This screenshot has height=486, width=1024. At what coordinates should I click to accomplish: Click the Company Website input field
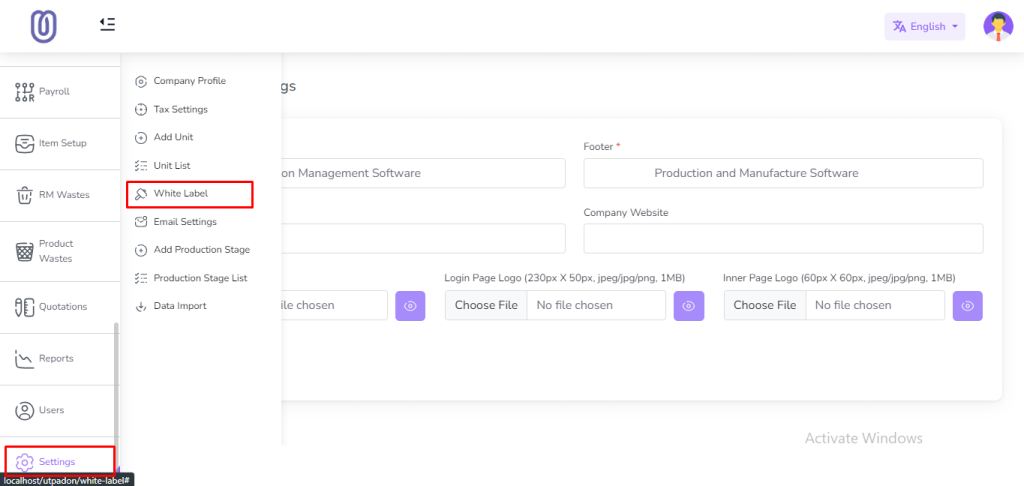782,239
